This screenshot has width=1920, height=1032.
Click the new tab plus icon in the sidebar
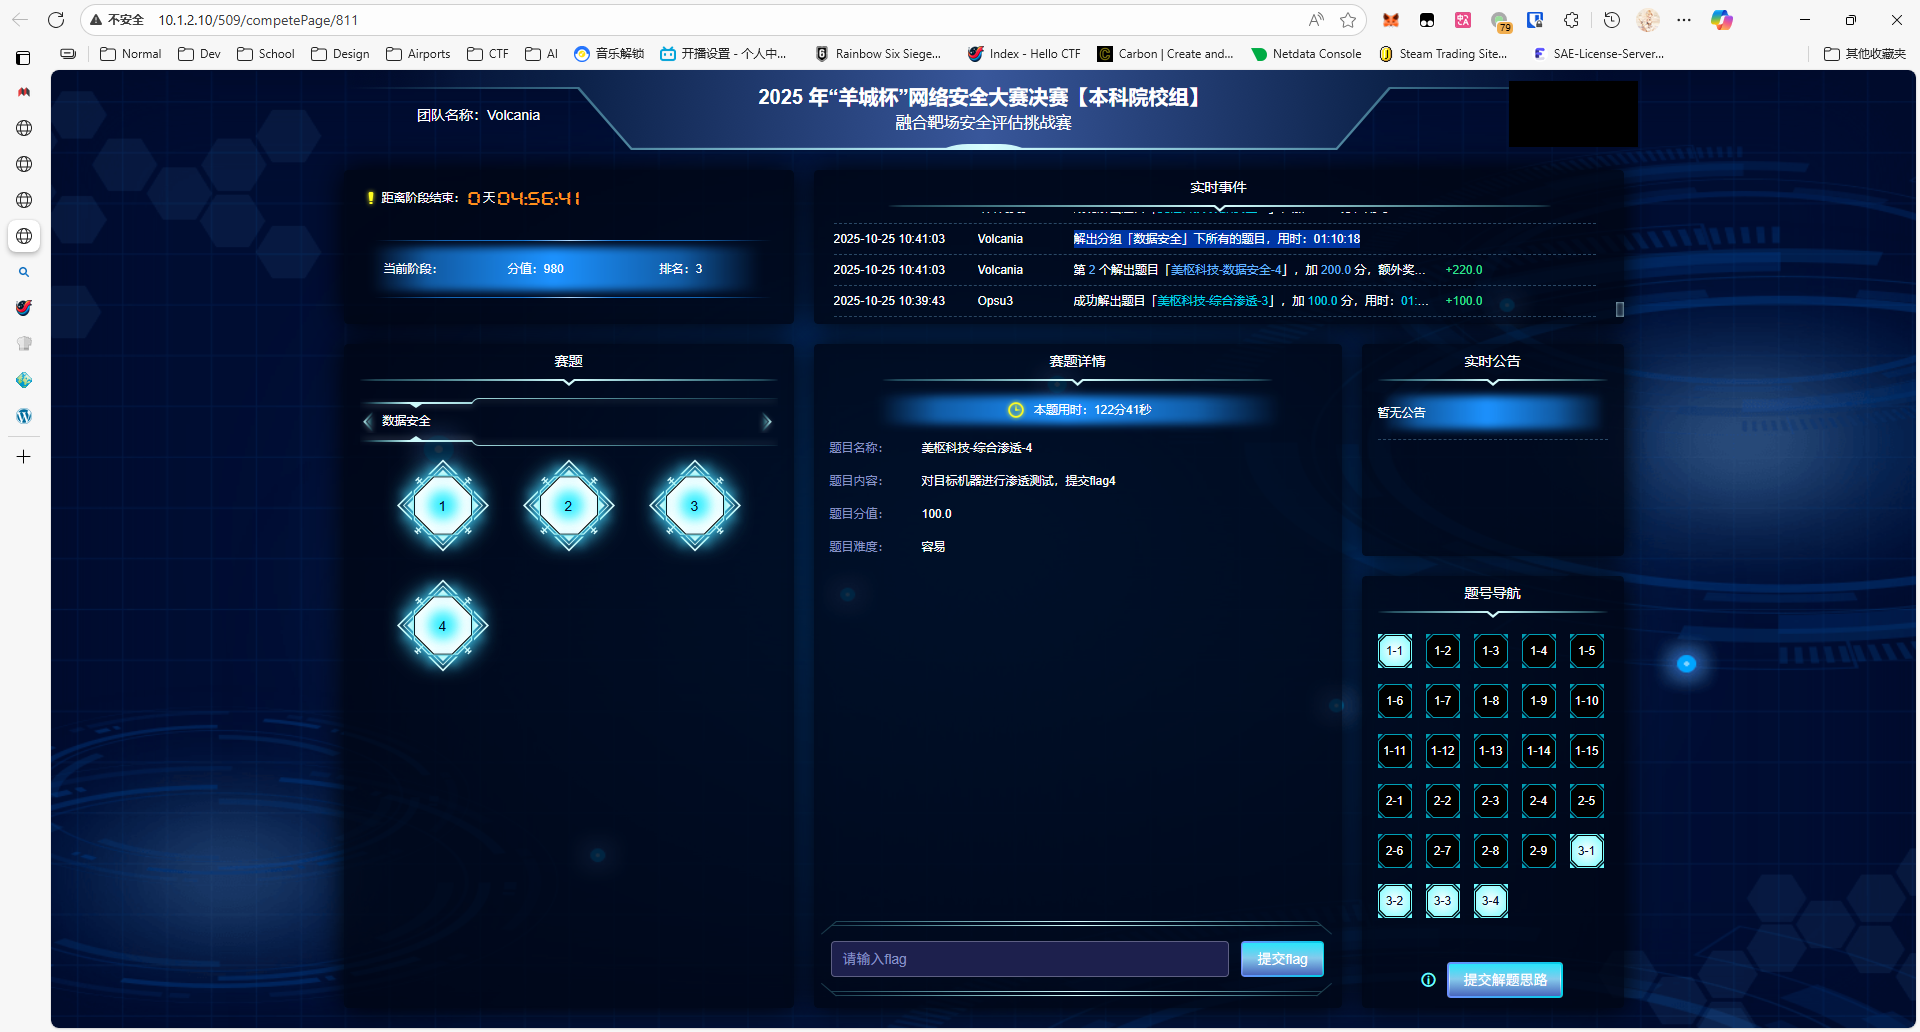click(24, 457)
